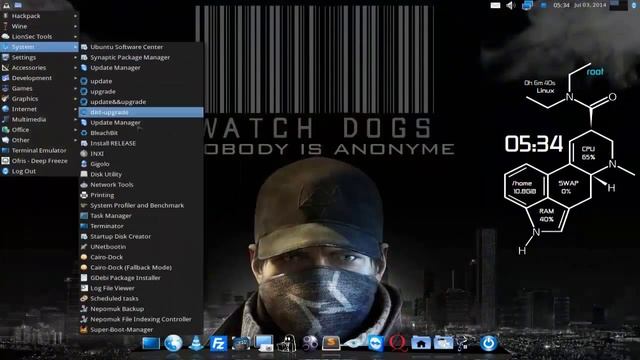Expand the Development submenu arrow
The height and width of the screenshot is (360, 640).
tap(76, 78)
